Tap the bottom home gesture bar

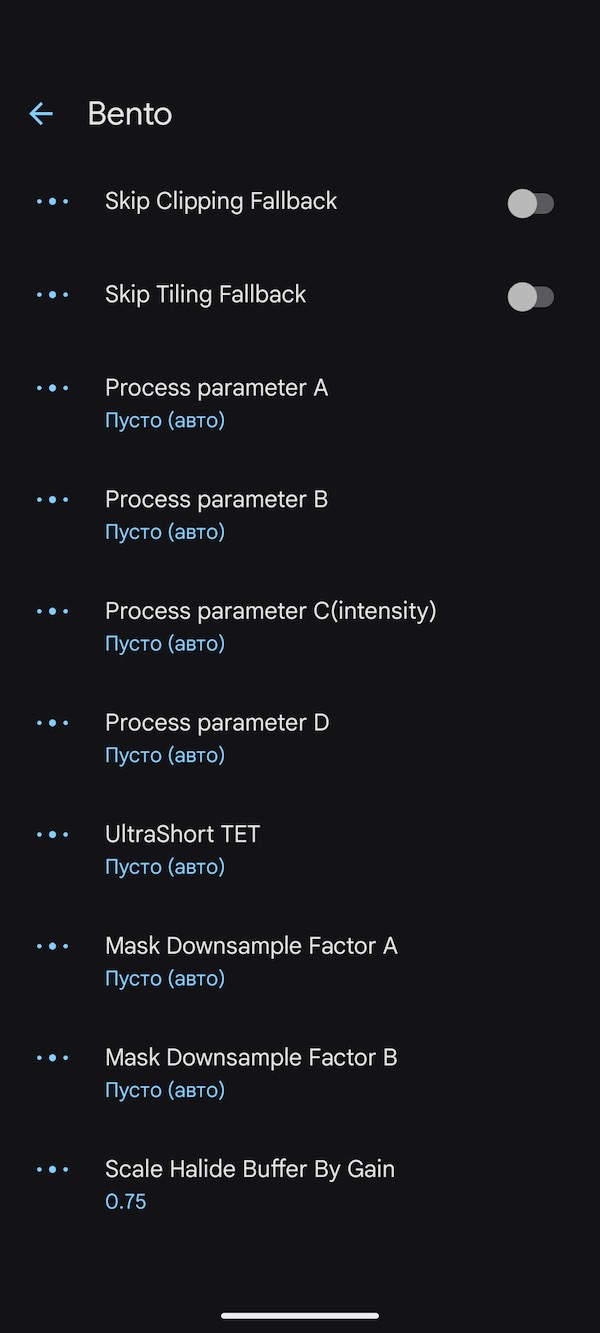[x=300, y=1315]
